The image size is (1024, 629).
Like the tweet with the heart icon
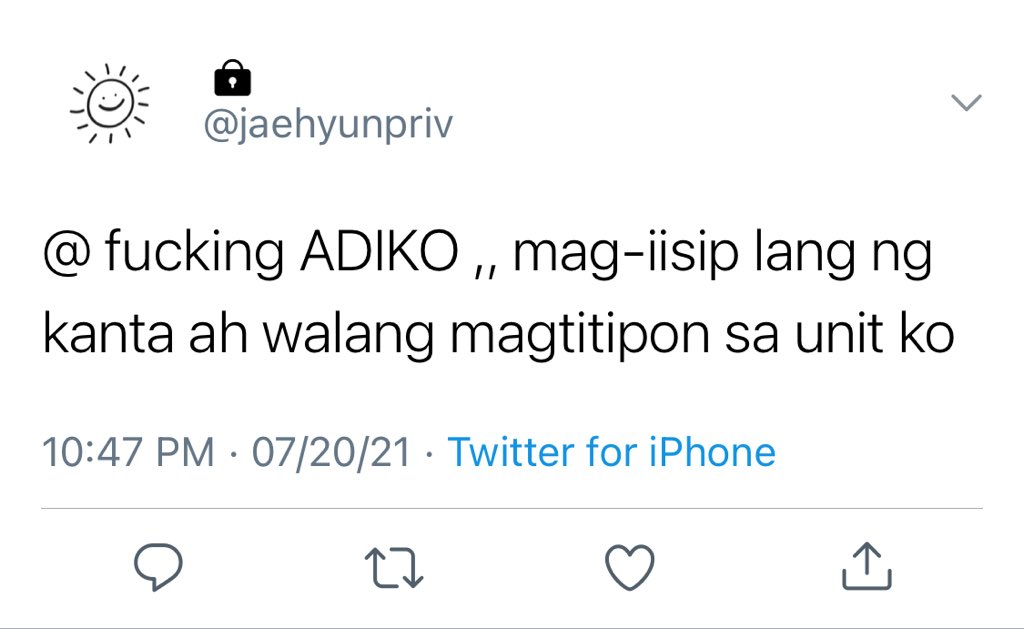coord(630,567)
